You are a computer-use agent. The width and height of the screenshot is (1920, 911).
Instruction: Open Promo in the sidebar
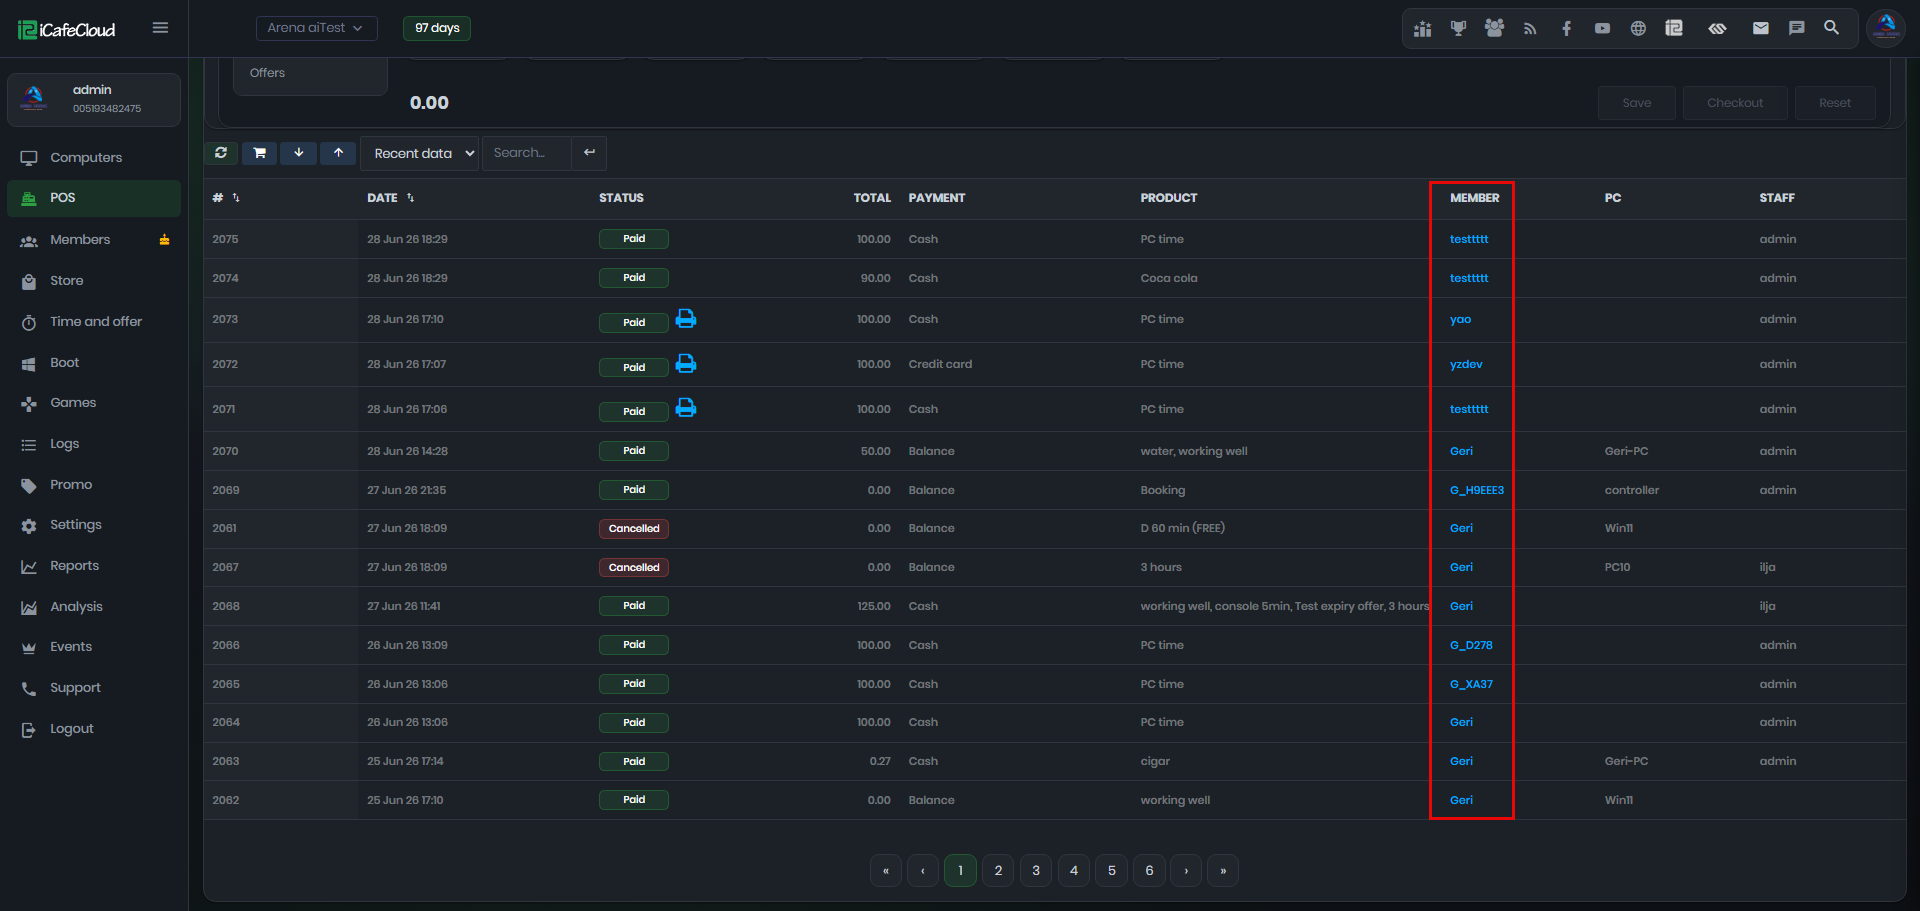click(94, 485)
